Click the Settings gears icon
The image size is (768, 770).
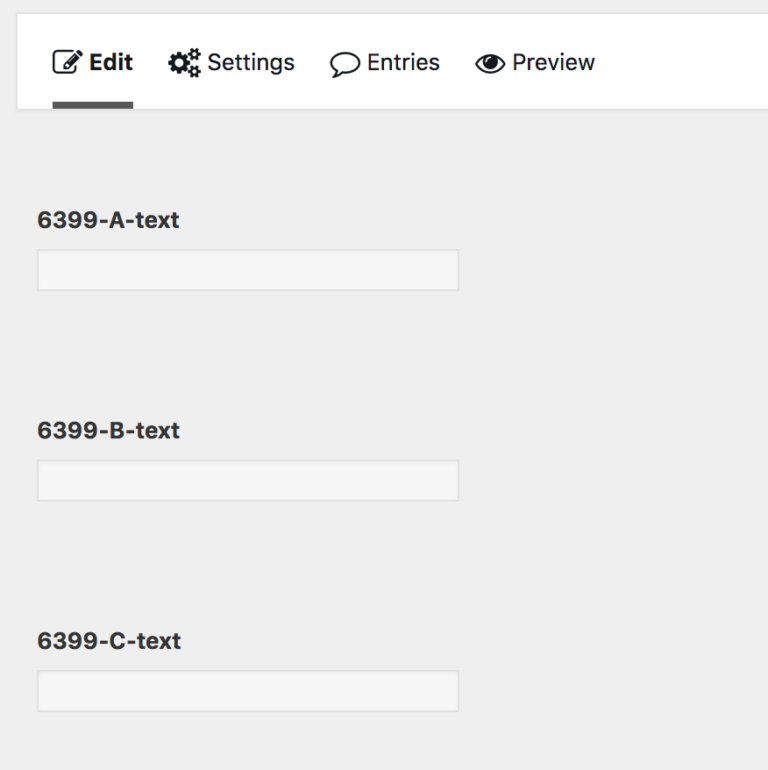(x=183, y=63)
